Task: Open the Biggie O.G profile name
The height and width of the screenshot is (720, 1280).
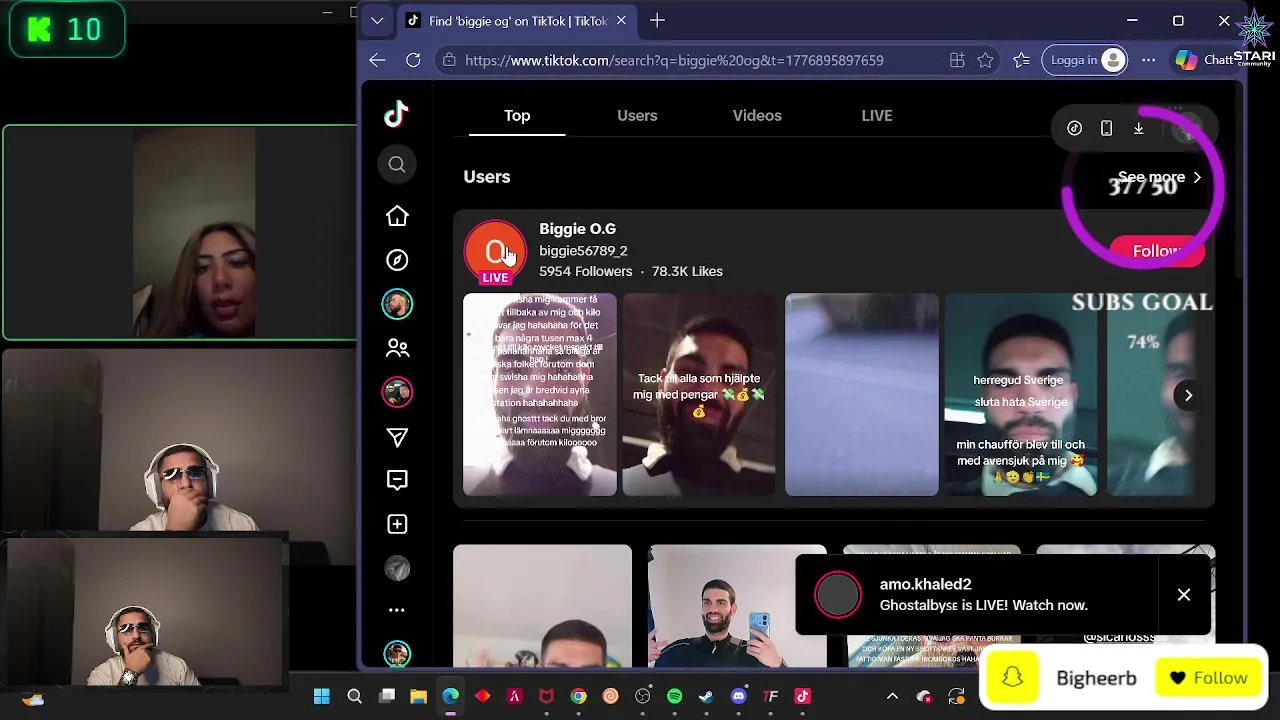Action: click(x=577, y=229)
